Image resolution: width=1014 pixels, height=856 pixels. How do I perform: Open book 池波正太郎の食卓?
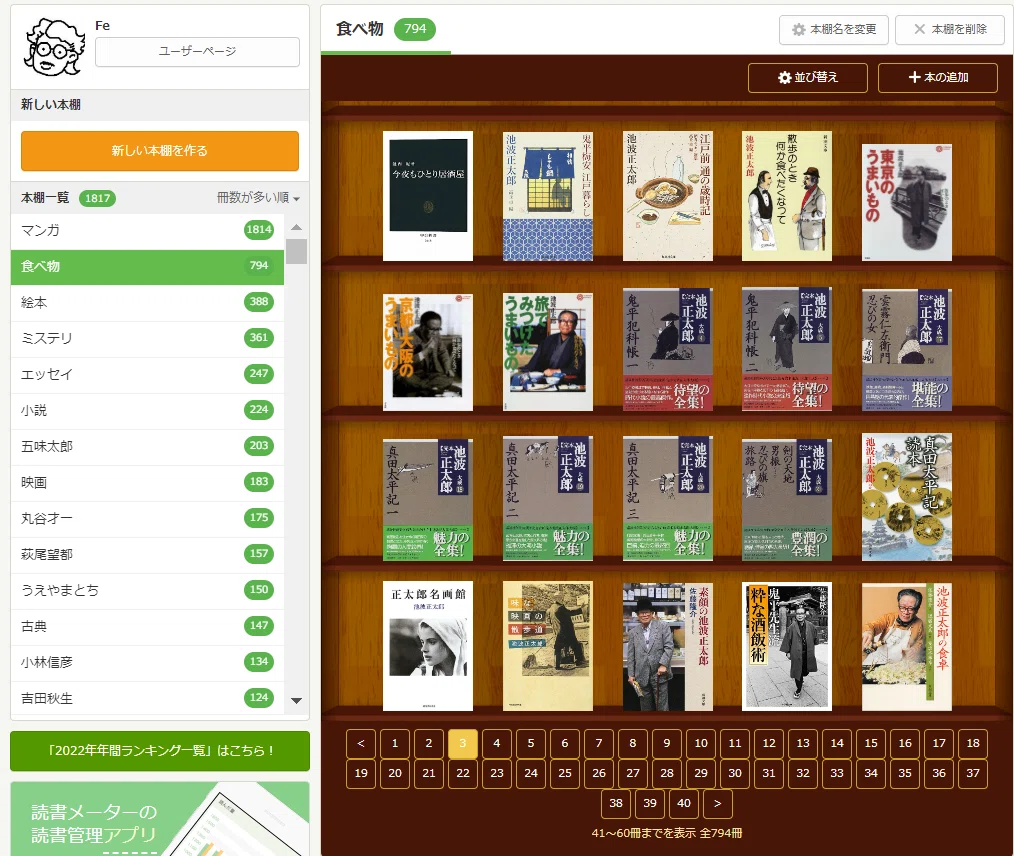pyautogui.click(x=907, y=647)
